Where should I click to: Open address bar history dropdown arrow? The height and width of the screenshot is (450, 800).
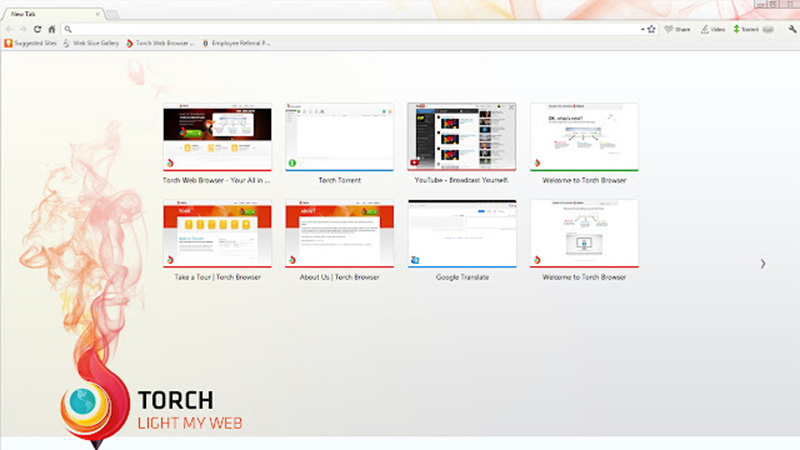[642, 30]
